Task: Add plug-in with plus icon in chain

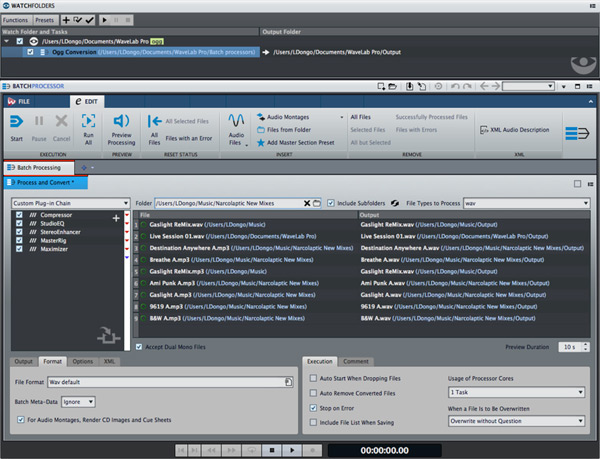Action: pos(116,218)
